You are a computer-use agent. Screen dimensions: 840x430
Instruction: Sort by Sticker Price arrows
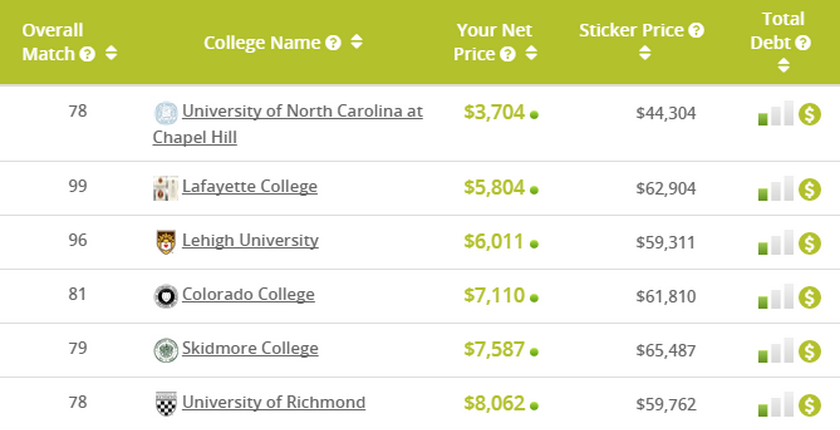tap(644, 53)
